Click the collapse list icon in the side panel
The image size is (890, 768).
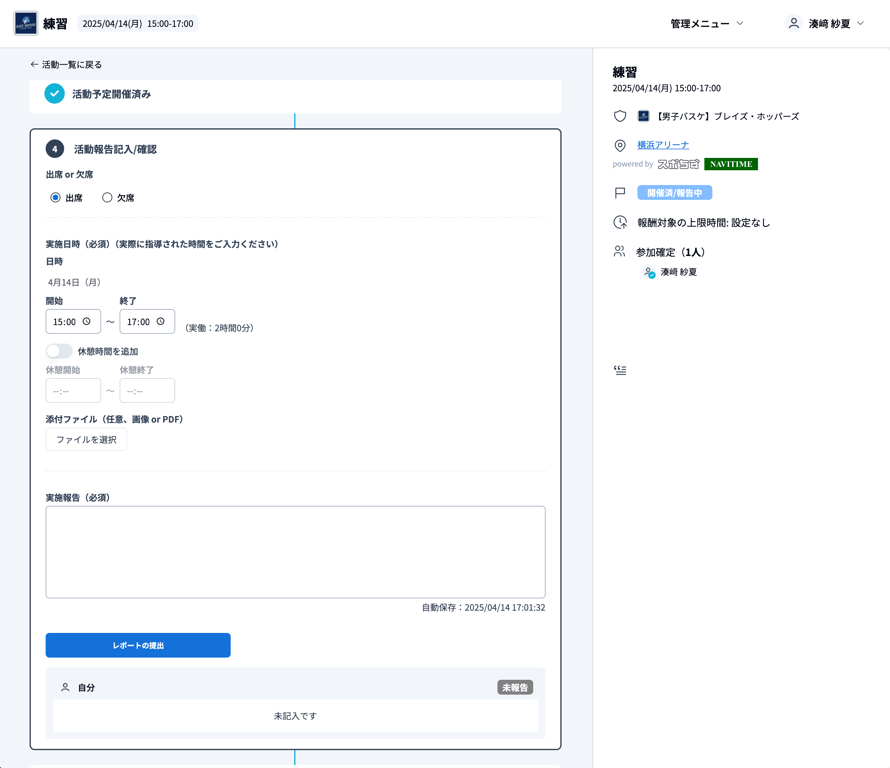(x=620, y=370)
